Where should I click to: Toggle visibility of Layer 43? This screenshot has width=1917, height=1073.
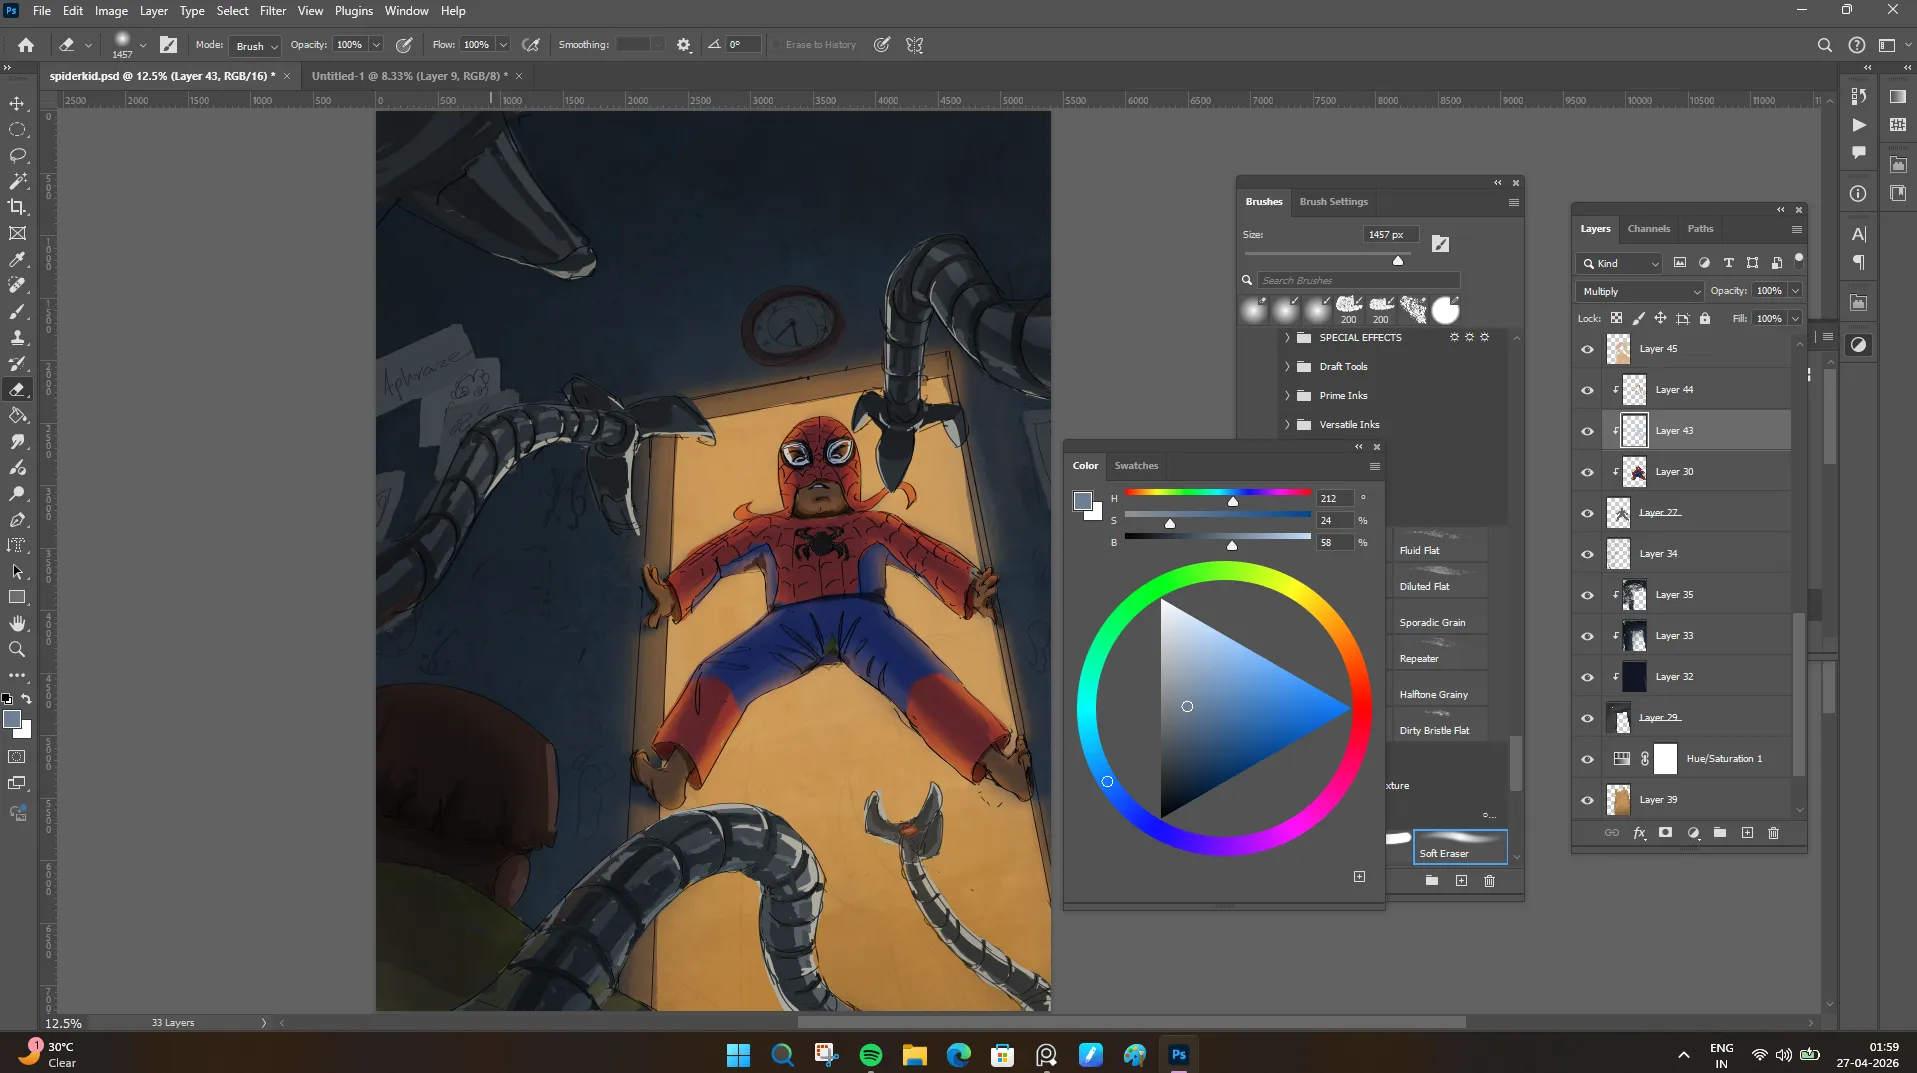(x=1587, y=431)
